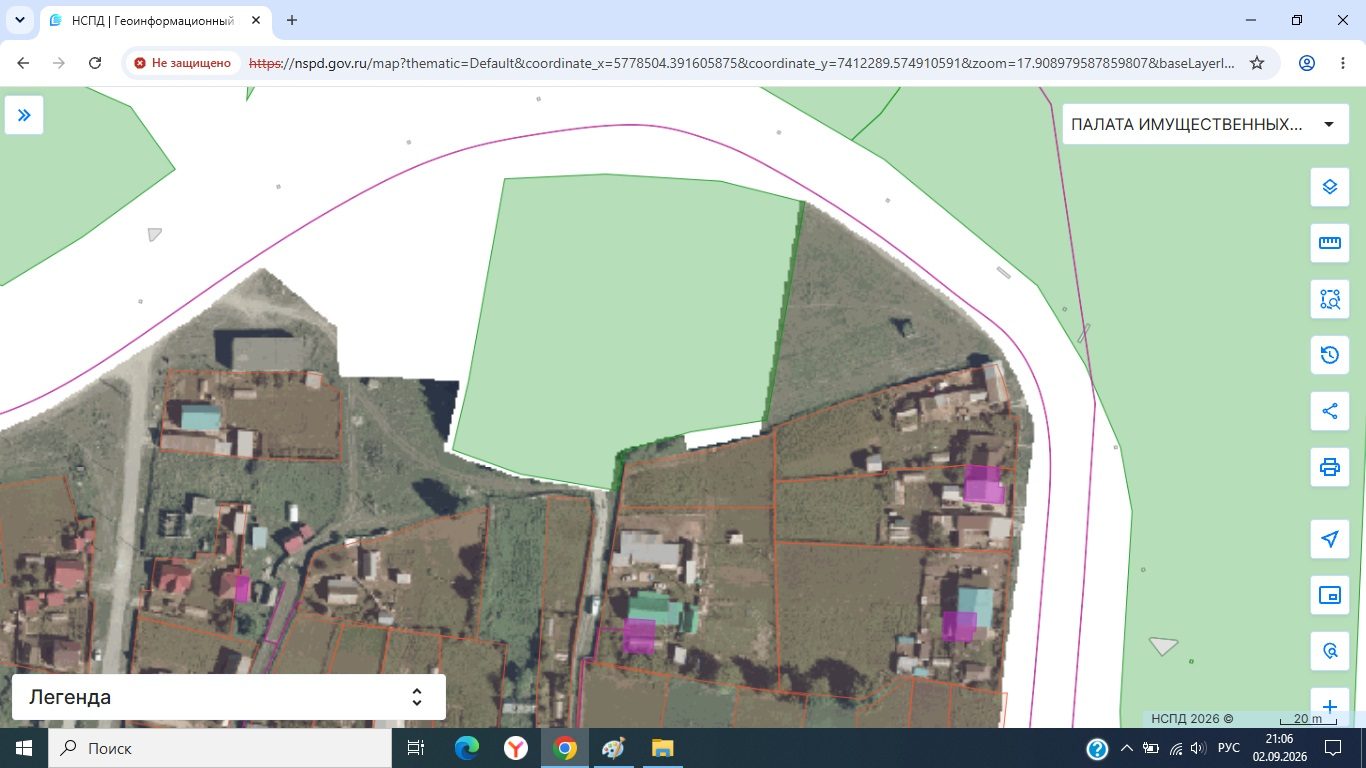
Task: Open the overview map window icon
Action: tap(1329, 595)
